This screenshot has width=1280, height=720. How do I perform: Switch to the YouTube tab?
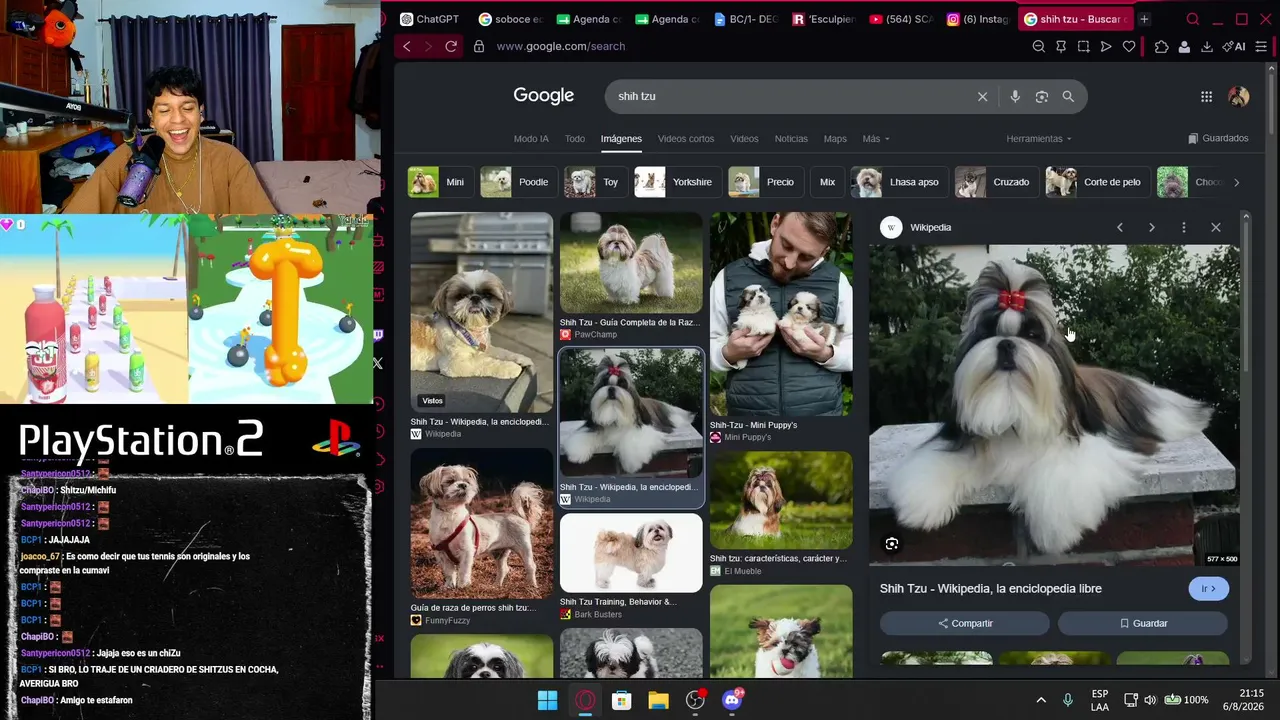900,19
